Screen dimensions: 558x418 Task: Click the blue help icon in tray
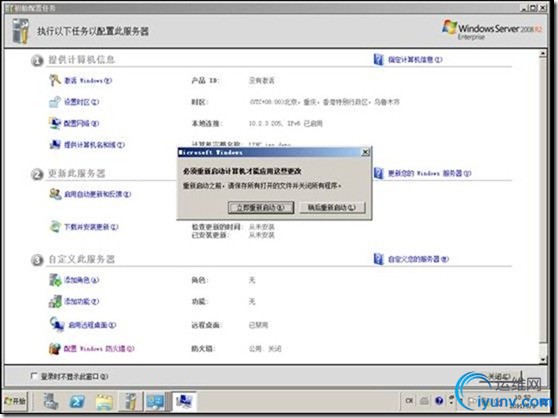(439, 401)
